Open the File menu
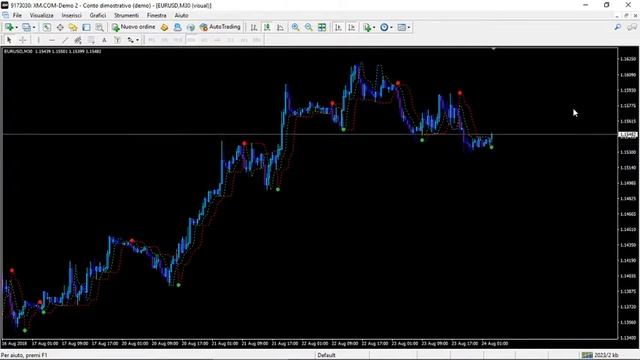The image size is (640, 360). [x=17, y=15]
